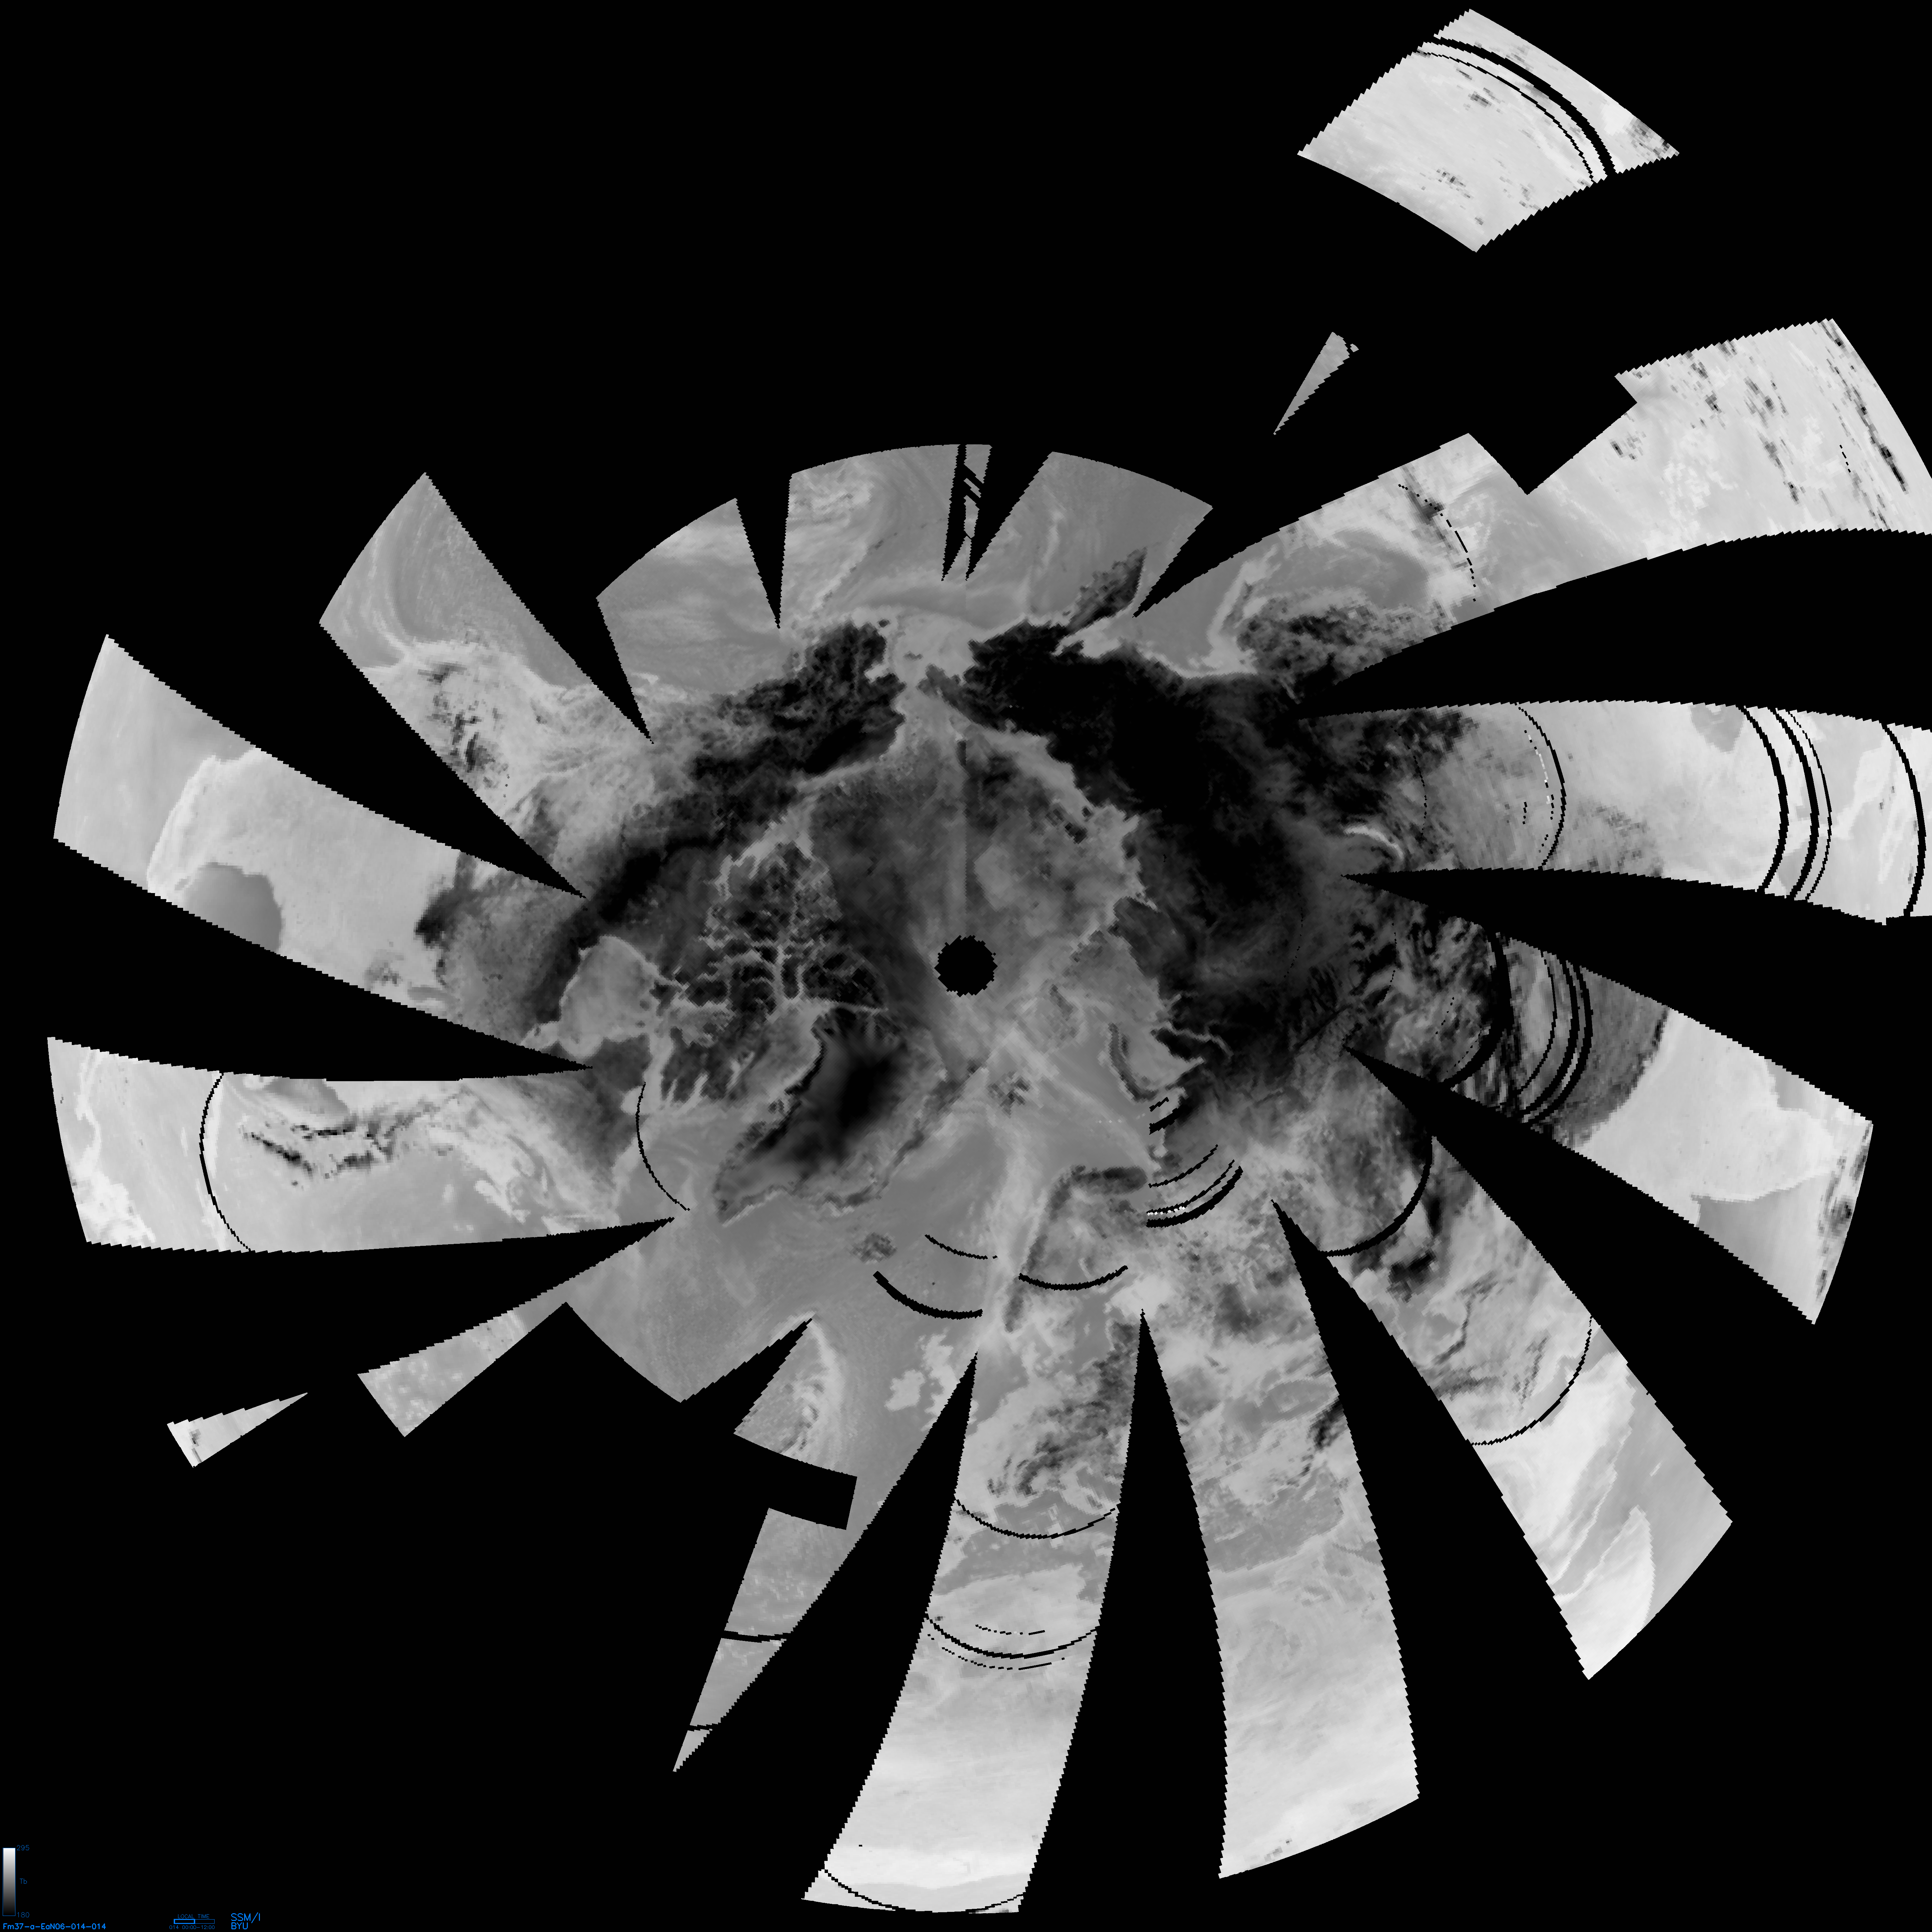Click the local time range indicator bar
The height and width of the screenshot is (1932, 1932).
[194, 1922]
